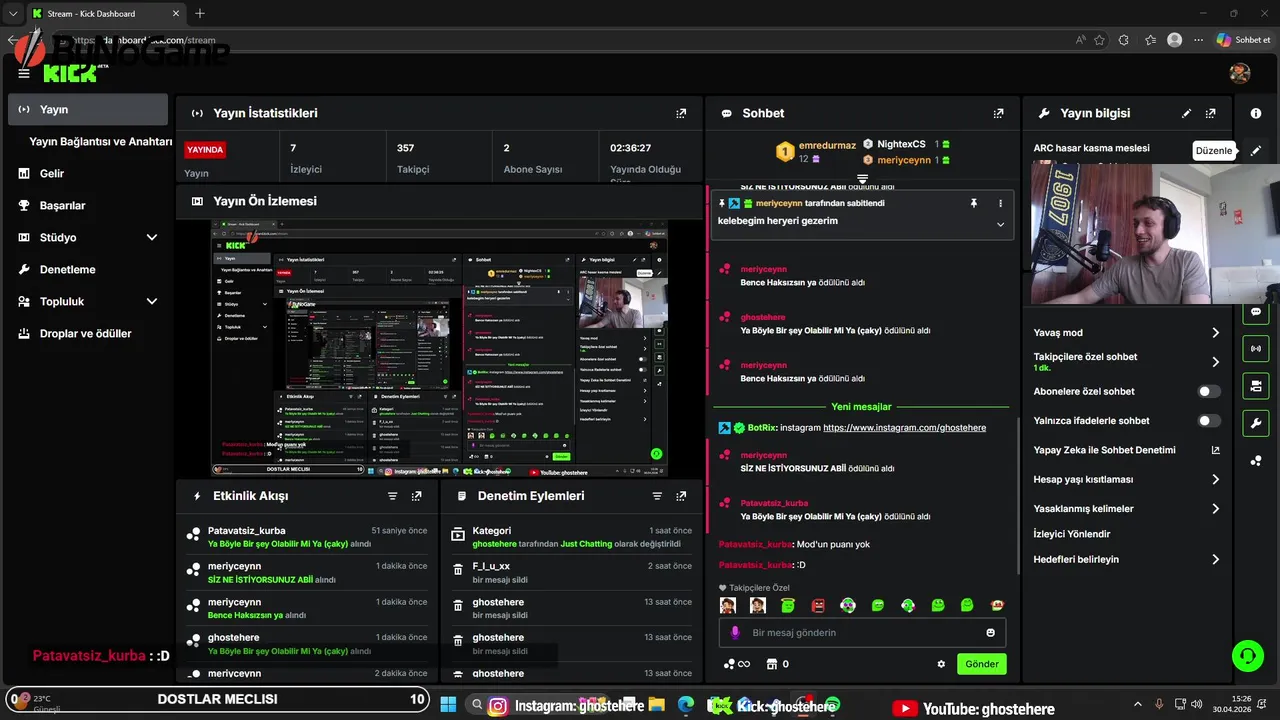Open emredurmaz in chat leaderboard
The height and width of the screenshot is (720, 1280).
pos(826,145)
